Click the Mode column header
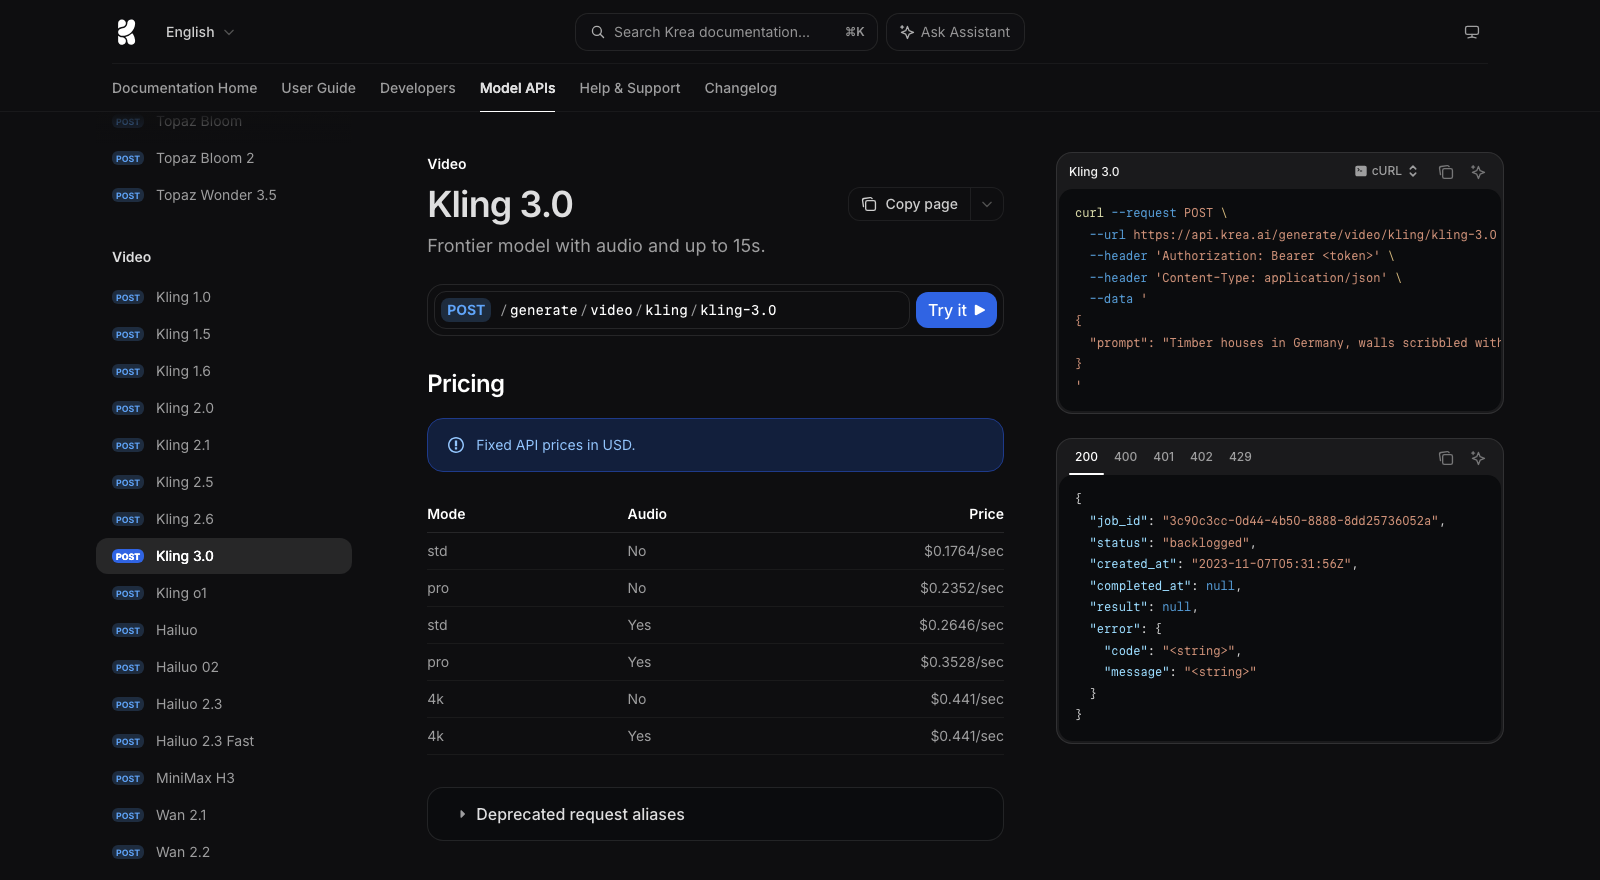Viewport: 1600px width, 880px height. tap(446, 514)
